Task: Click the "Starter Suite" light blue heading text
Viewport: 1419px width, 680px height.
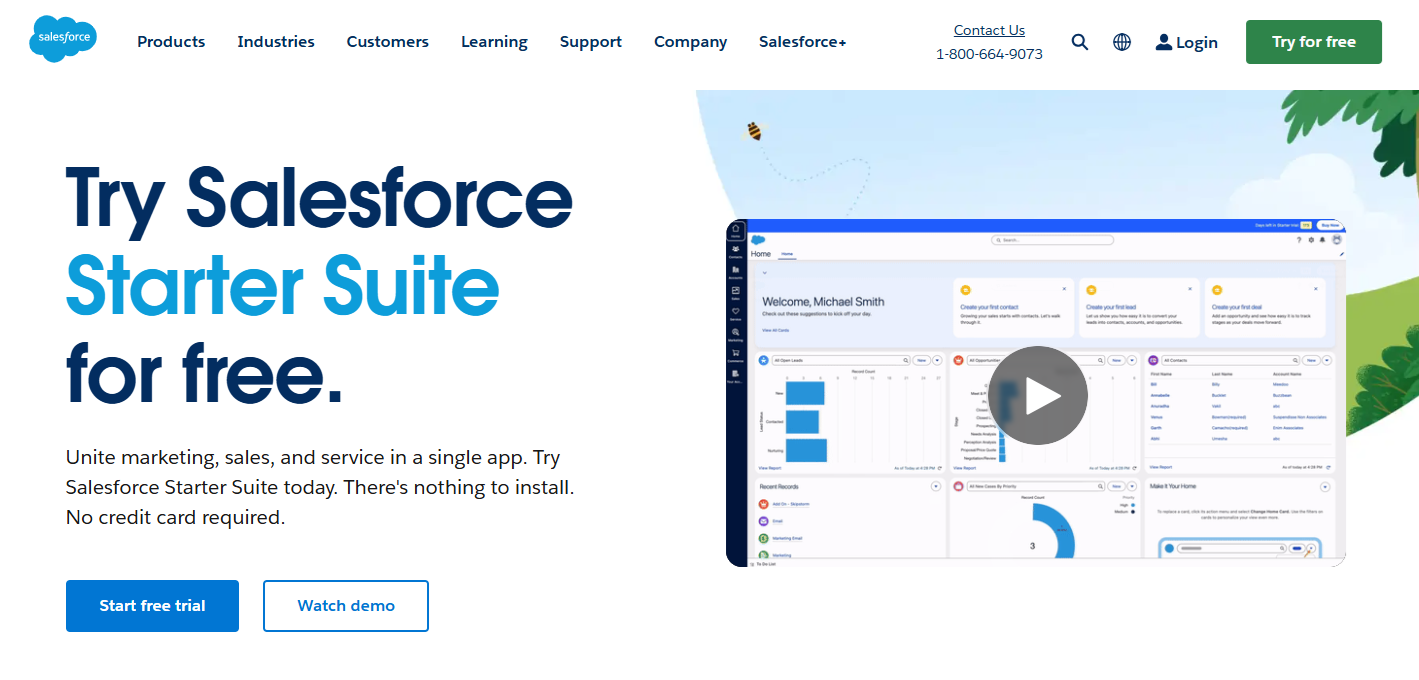Action: pyautogui.click(x=283, y=285)
